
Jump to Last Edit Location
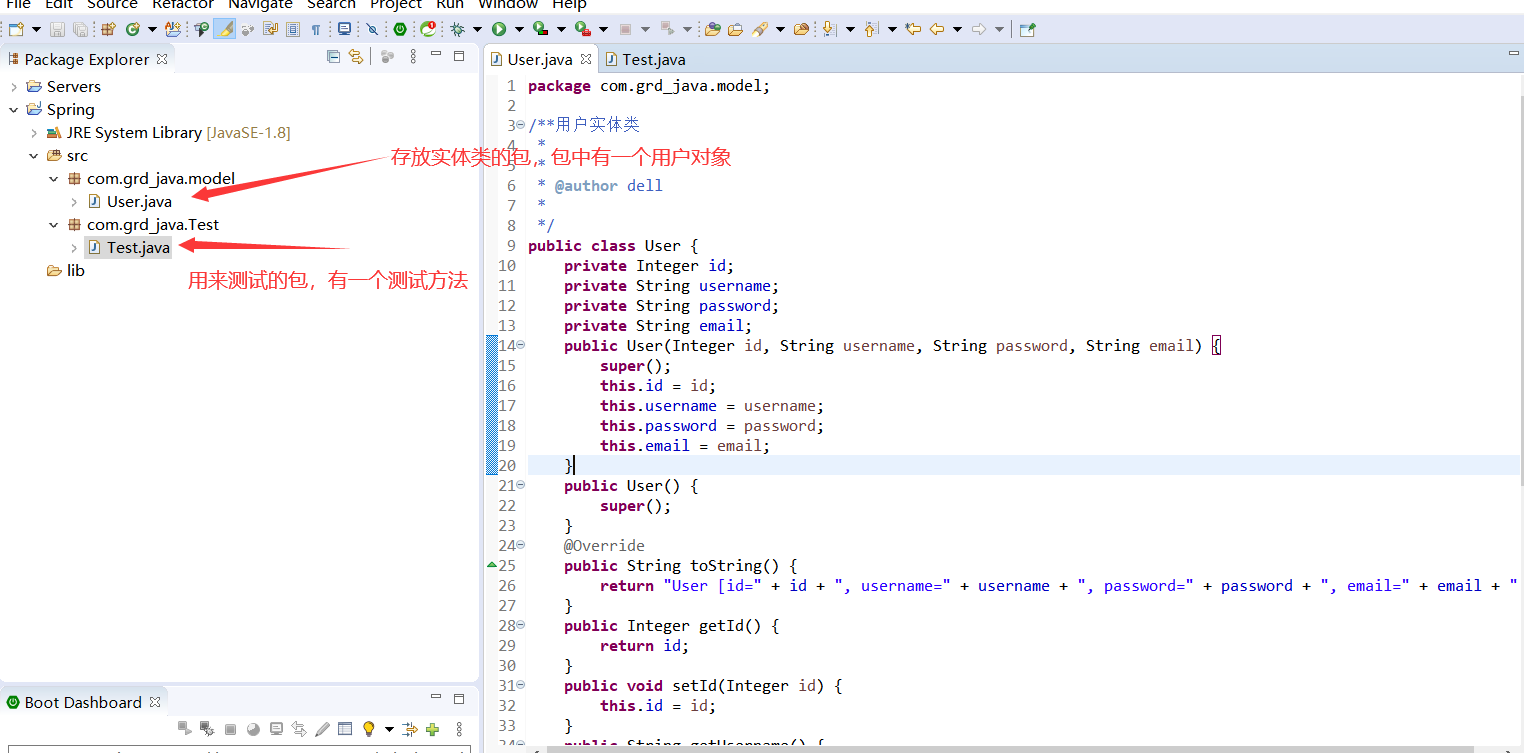[x=913, y=29]
